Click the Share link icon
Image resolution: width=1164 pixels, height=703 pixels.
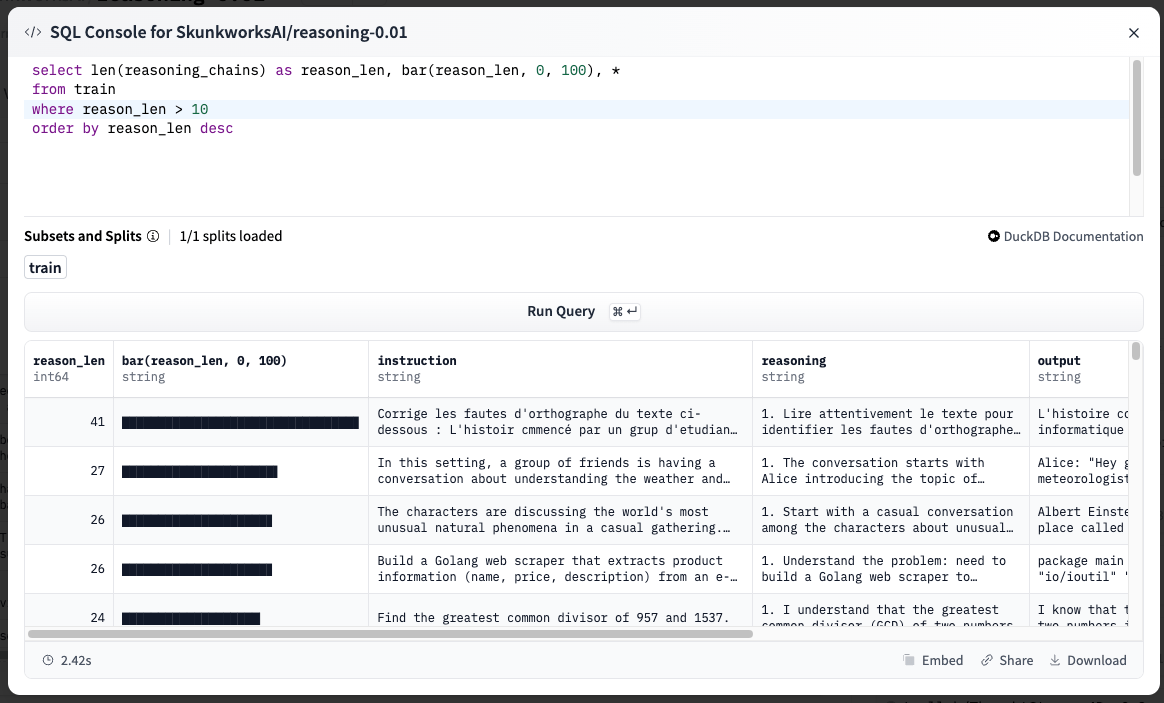click(x=987, y=660)
